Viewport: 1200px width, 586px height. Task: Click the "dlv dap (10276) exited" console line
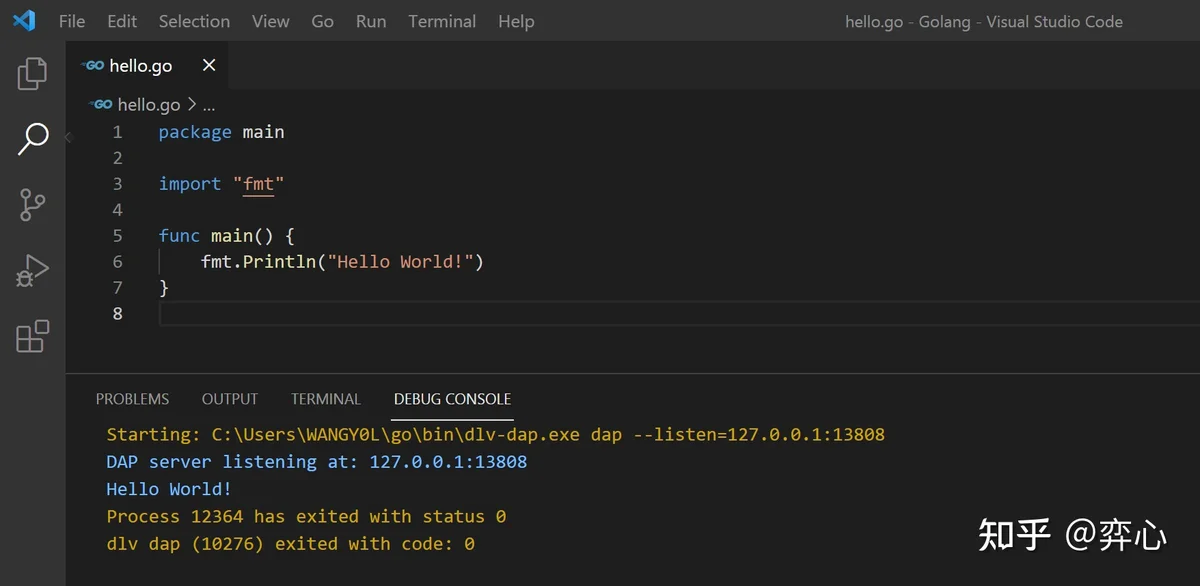coord(290,544)
